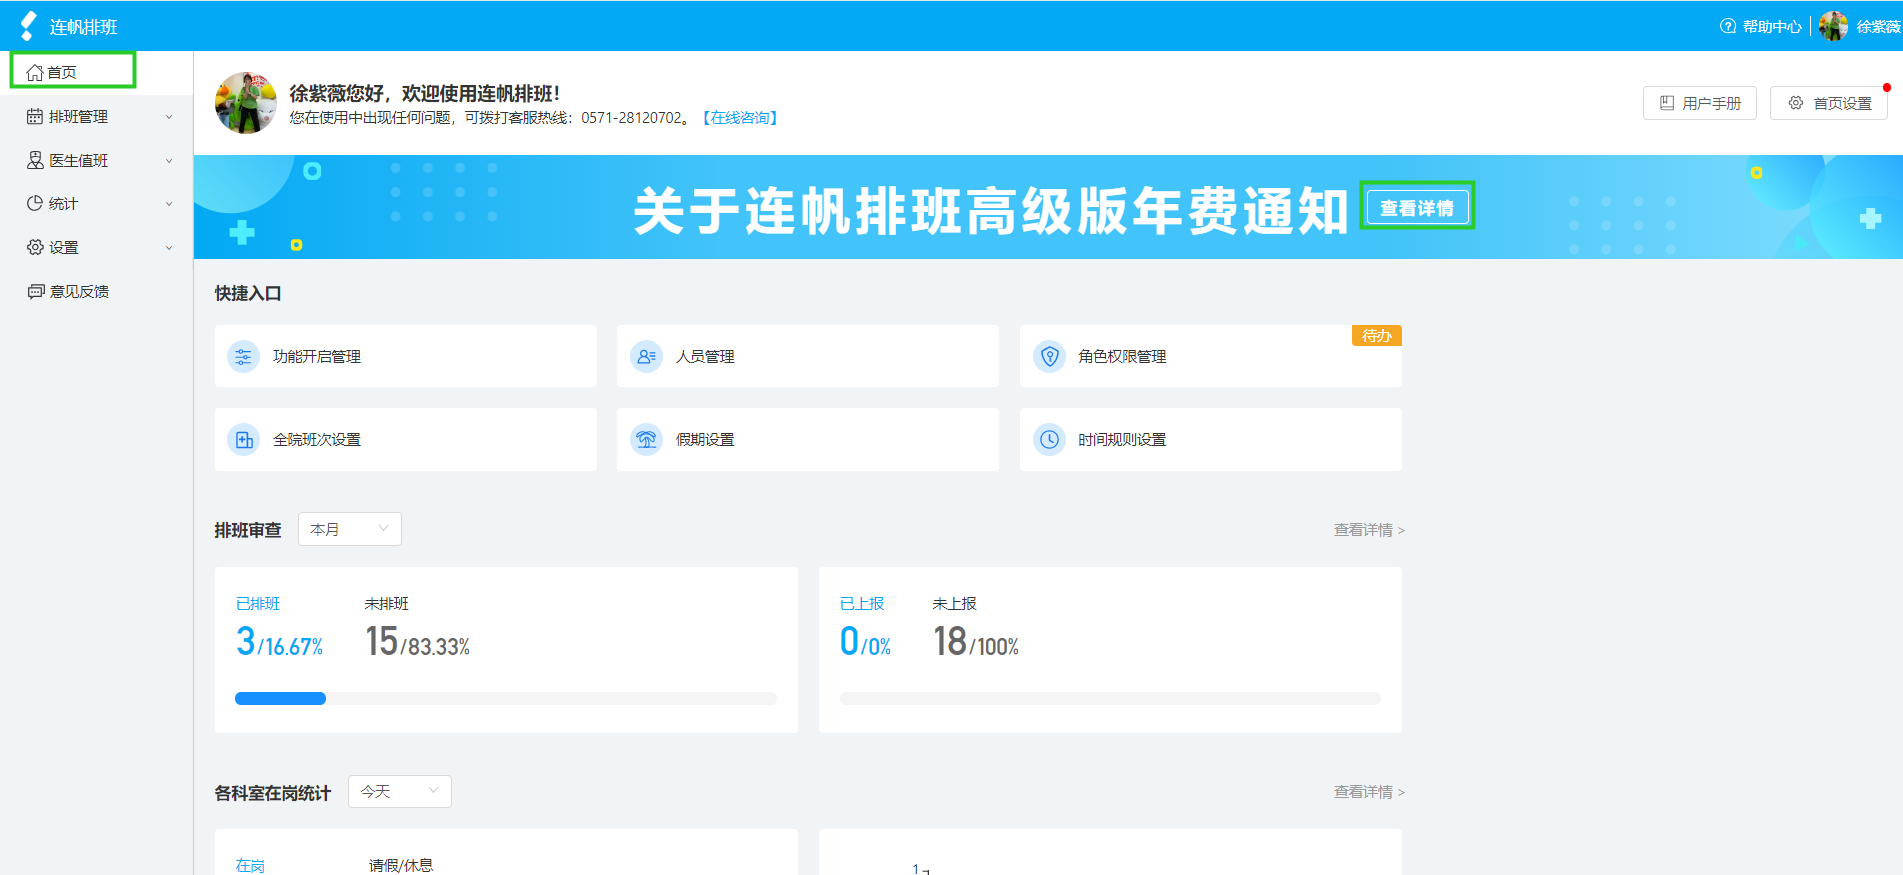Viewport: 1903px width, 875px height.
Task: Open the 在线咨询 link
Action: click(x=740, y=118)
